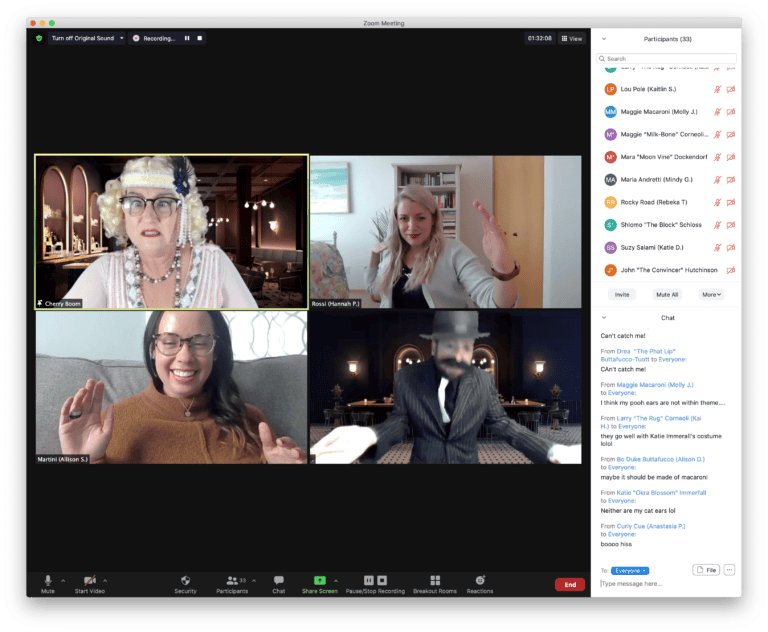The image size is (768, 632).
Task: Click Maggie "Milk-Bone" muted microphone icon
Action: tap(717, 134)
